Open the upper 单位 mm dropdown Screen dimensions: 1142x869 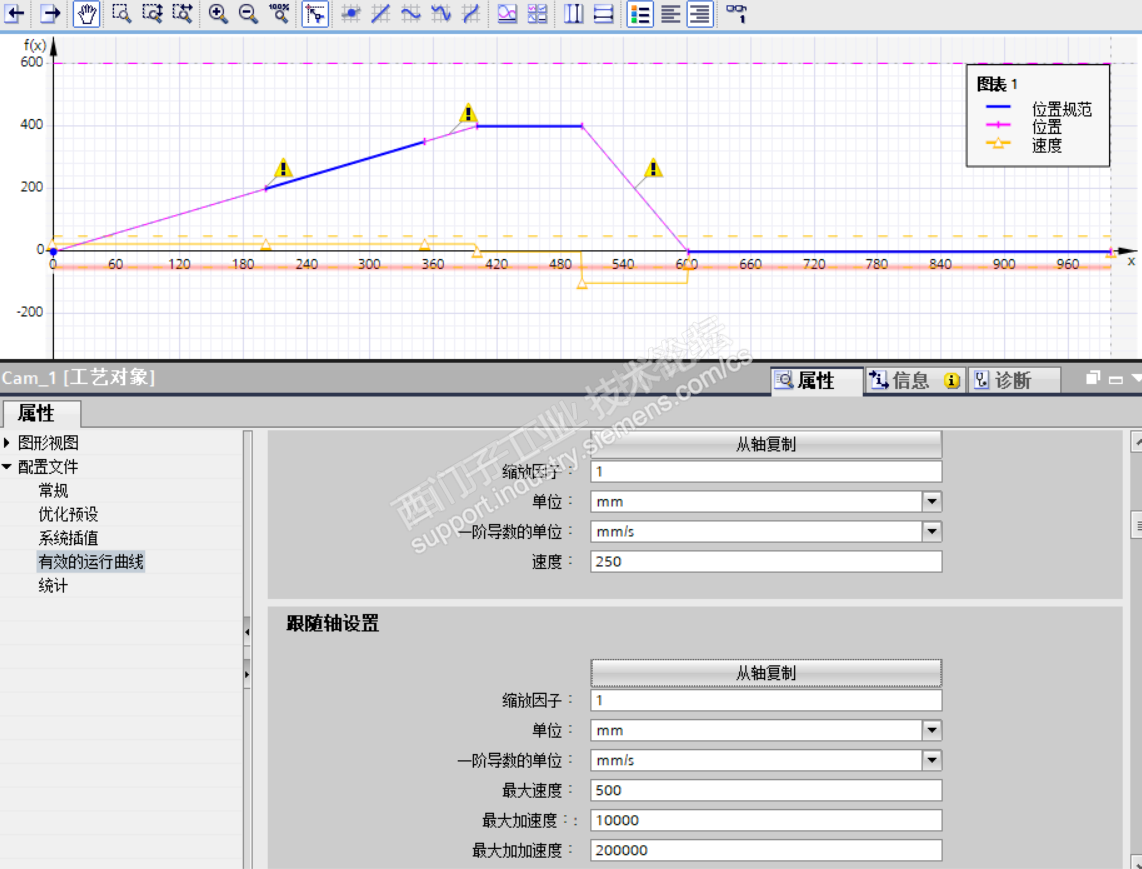click(x=932, y=501)
